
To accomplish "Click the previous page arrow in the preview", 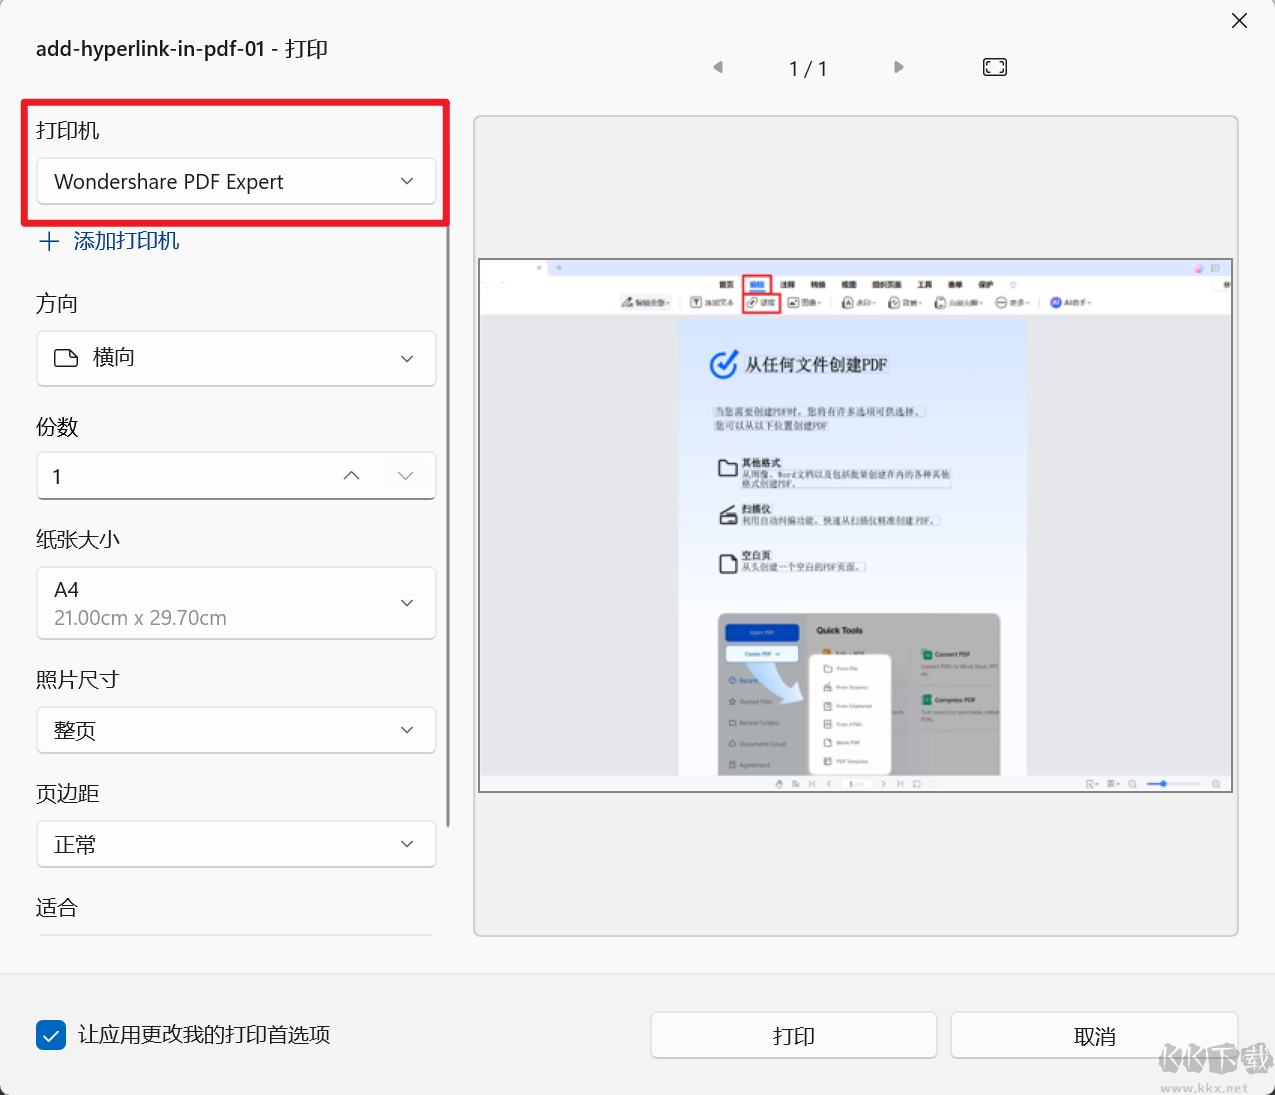I will (717, 67).
